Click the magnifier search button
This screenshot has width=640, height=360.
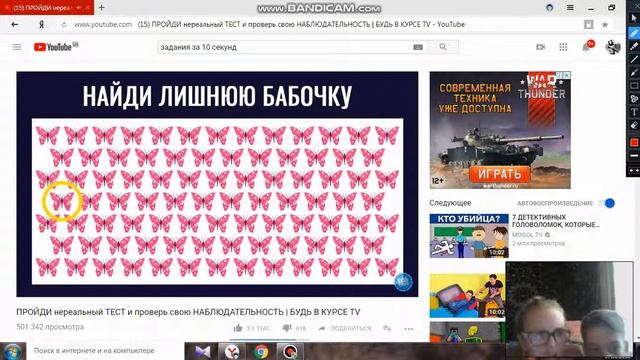point(443,47)
